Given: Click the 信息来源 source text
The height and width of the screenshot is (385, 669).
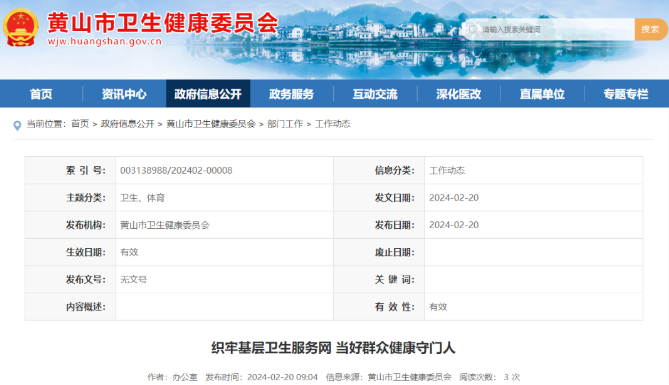Looking at the screenshot, I should (389, 377).
